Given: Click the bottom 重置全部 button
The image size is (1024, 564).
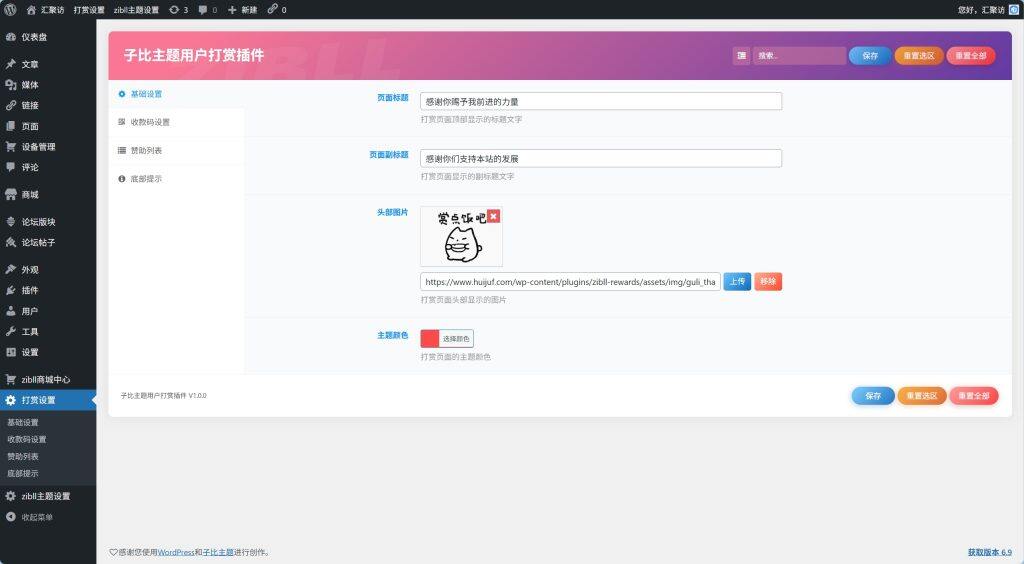Looking at the screenshot, I should click(x=974, y=396).
